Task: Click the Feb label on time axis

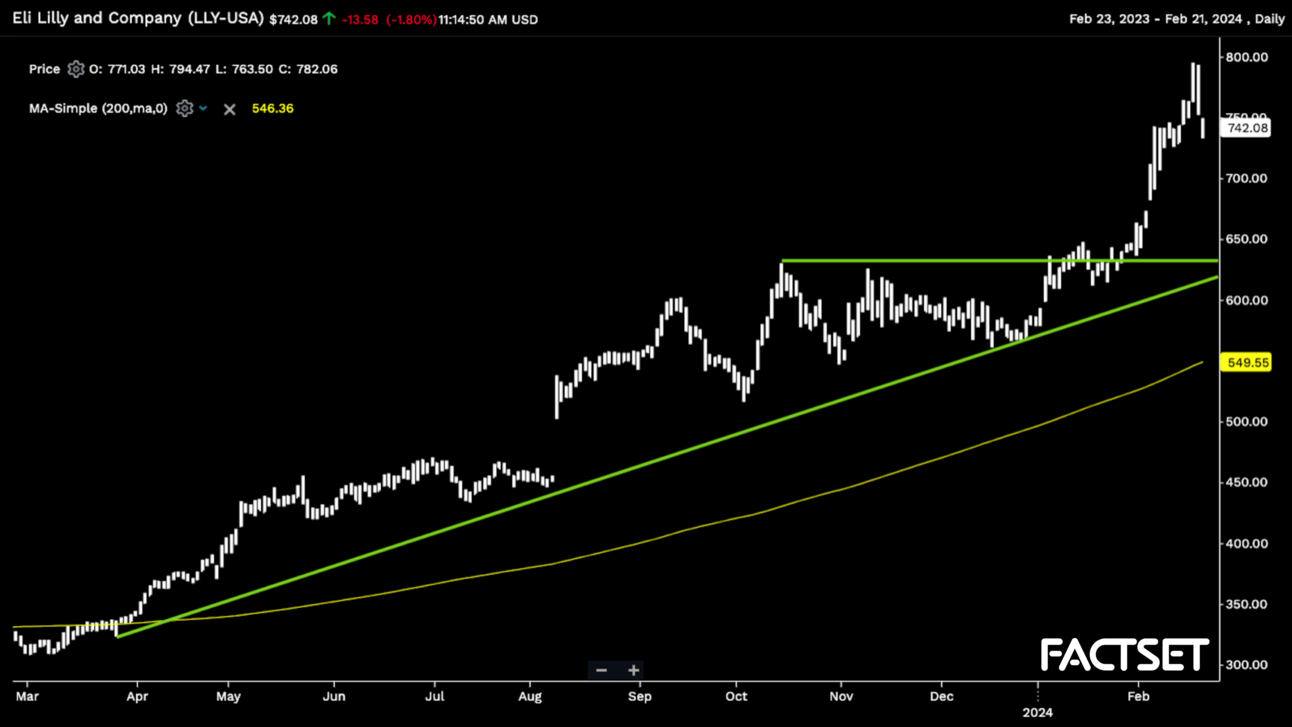Action: (x=1138, y=696)
